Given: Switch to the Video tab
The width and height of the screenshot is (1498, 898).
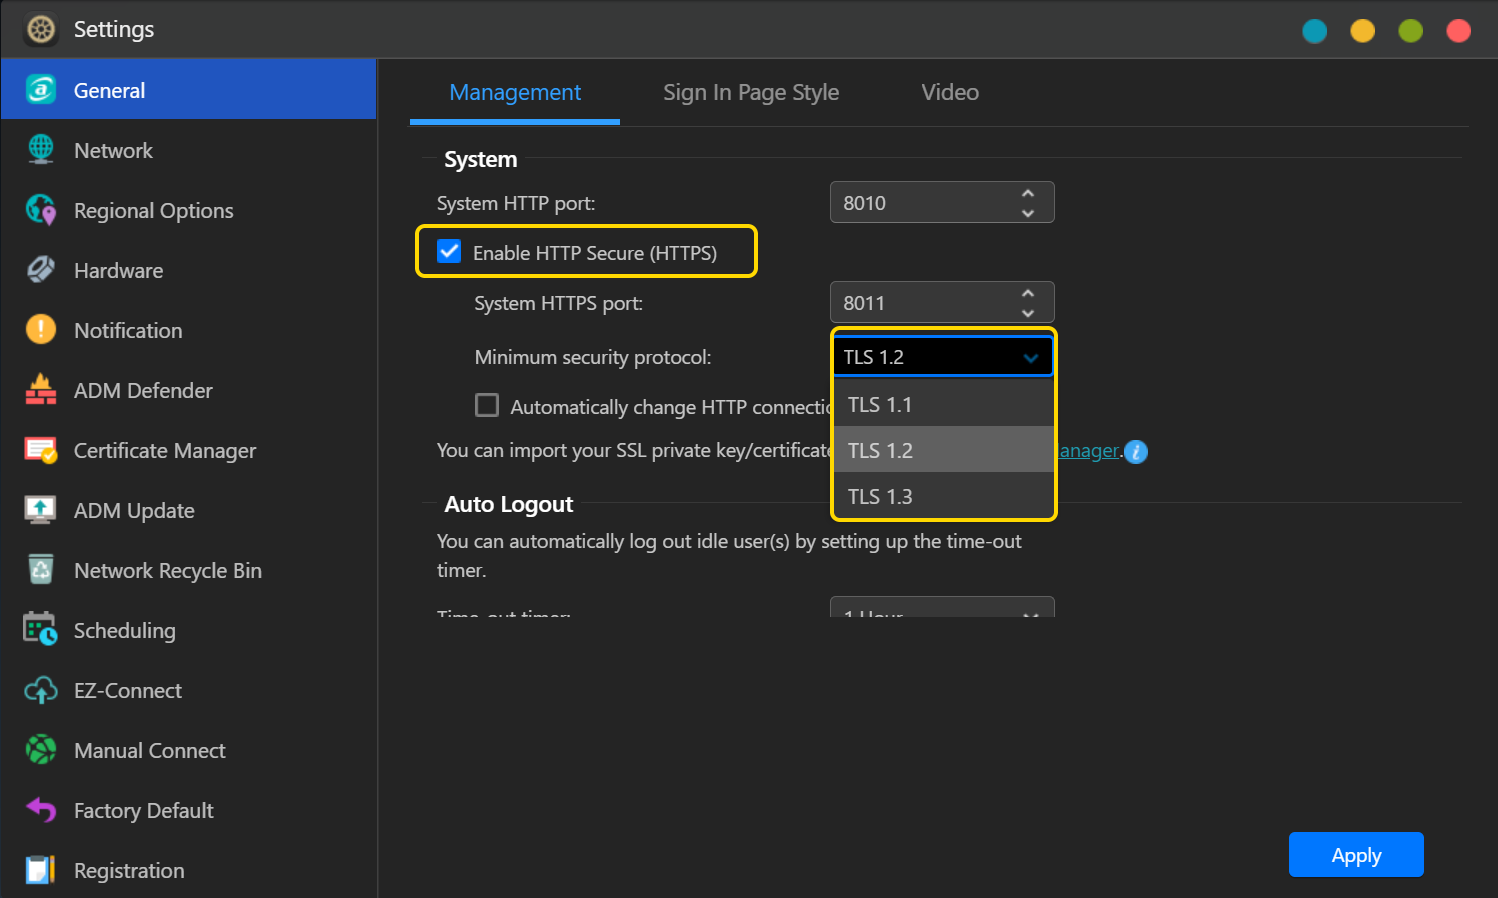Looking at the screenshot, I should (x=950, y=93).
